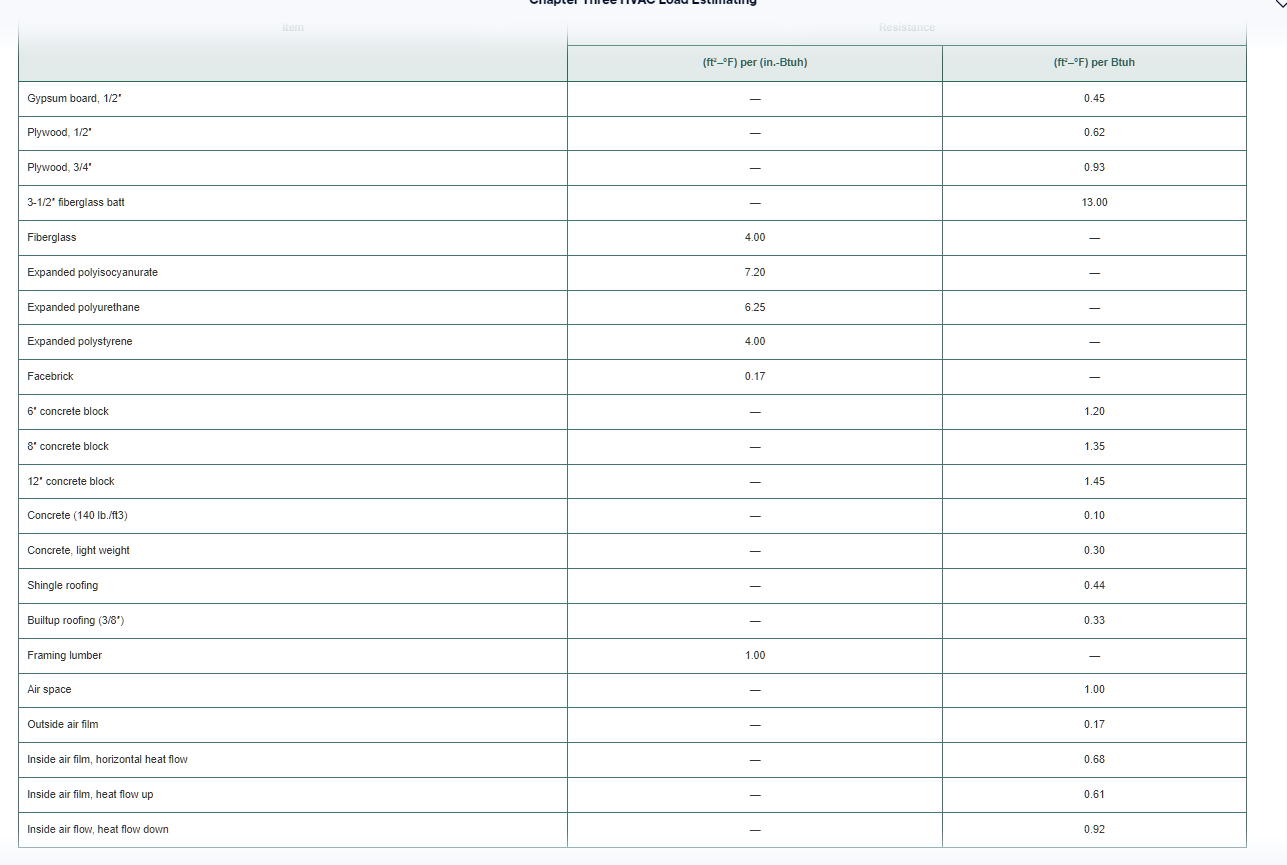This screenshot has height=865, width=1287.
Task: Click the 0.92 heat flow down value
Action: coord(1094,829)
